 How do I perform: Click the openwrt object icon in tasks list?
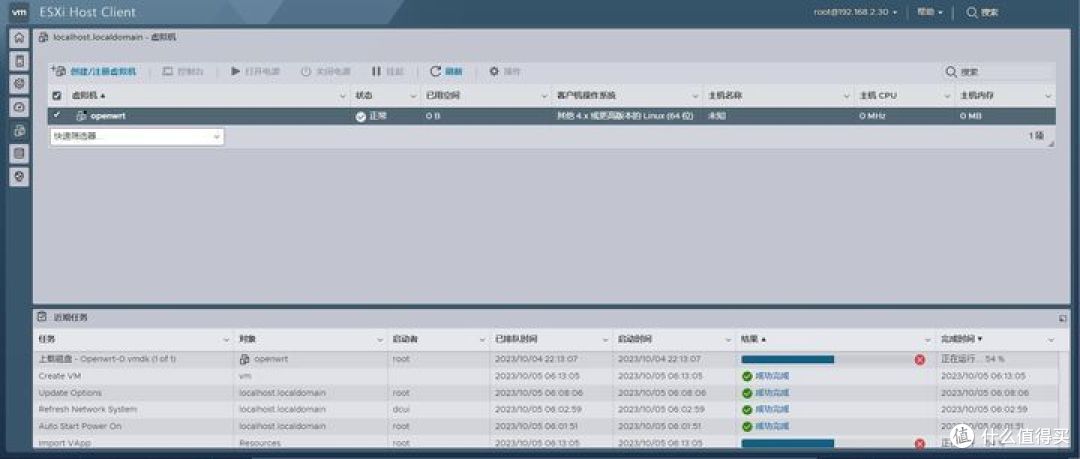[x=244, y=359]
